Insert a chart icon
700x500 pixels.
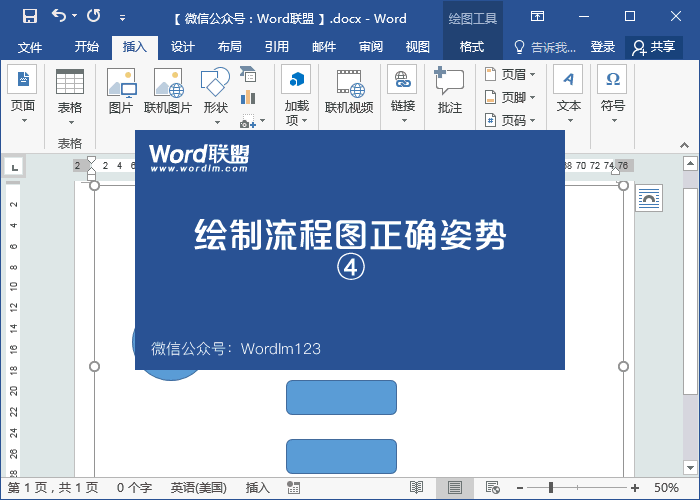coord(248,97)
